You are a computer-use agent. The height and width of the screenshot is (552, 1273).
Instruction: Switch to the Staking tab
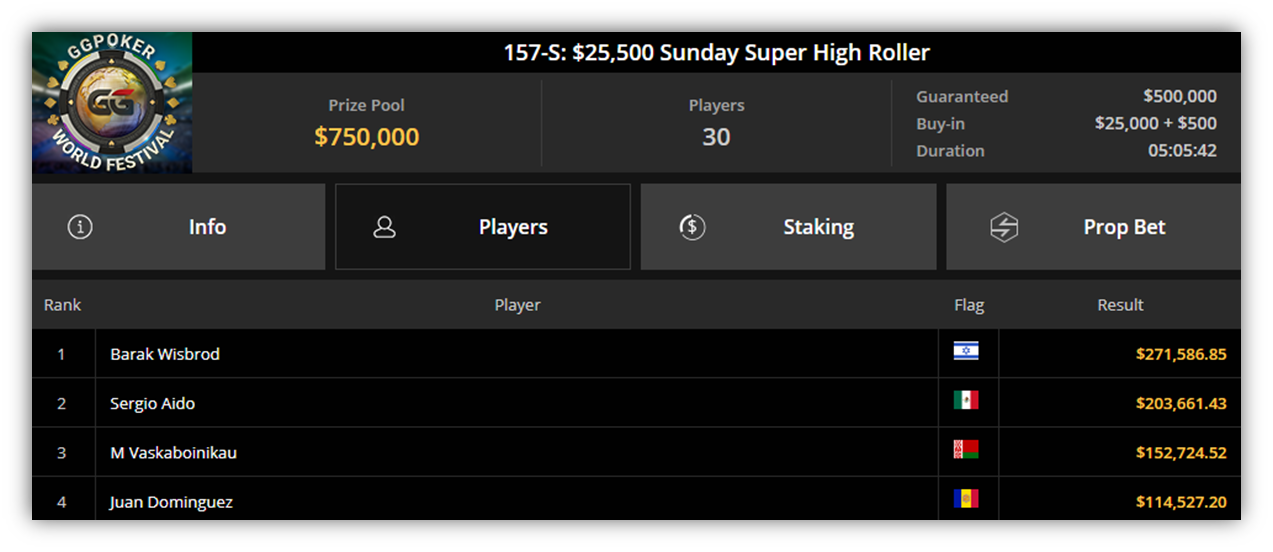(x=789, y=227)
